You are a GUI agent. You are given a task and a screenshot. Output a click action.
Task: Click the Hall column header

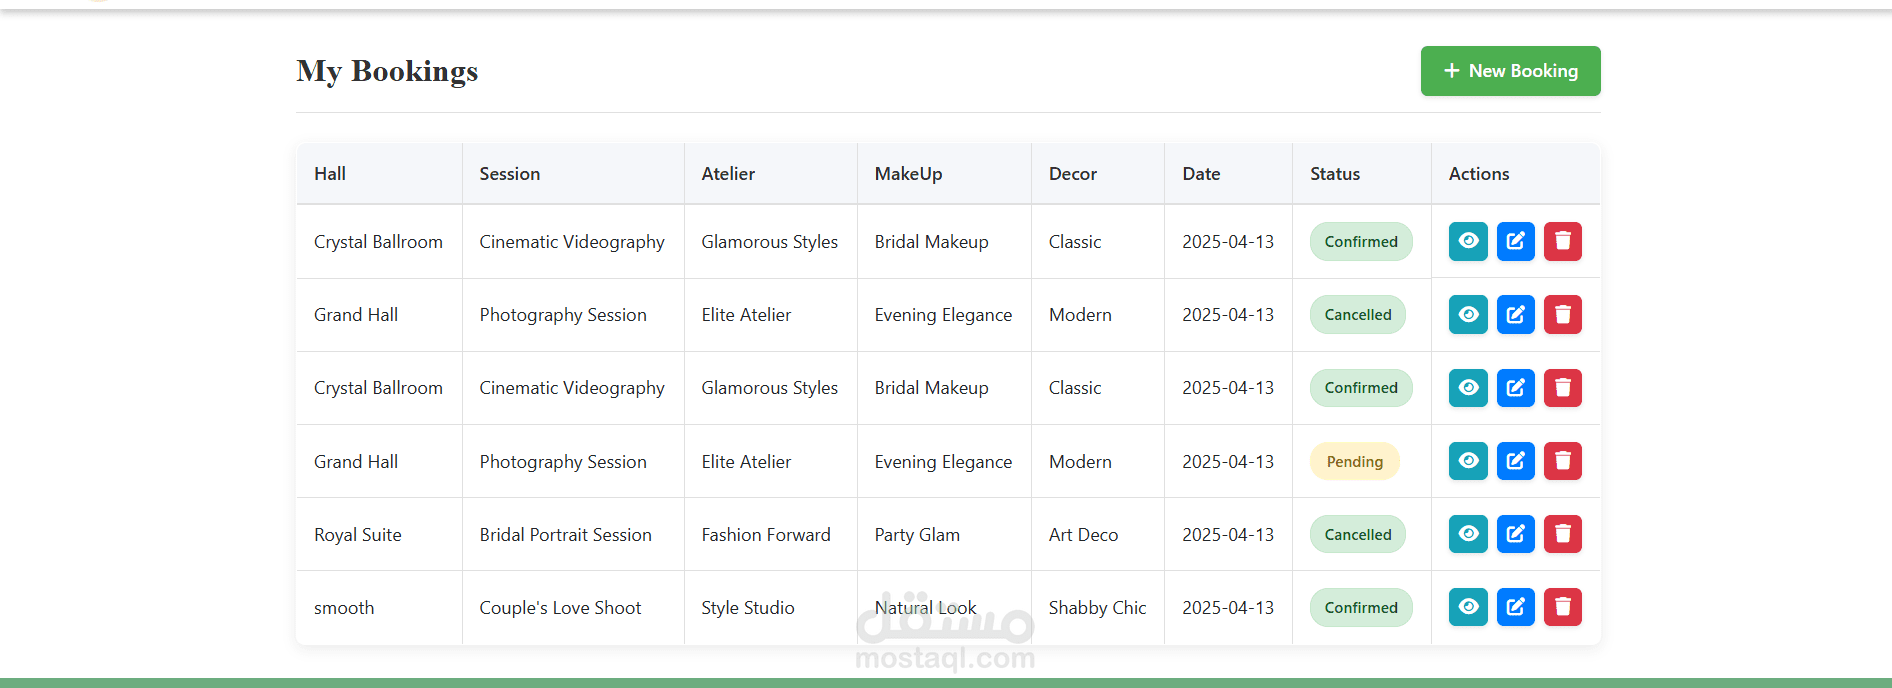coord(330,174)
